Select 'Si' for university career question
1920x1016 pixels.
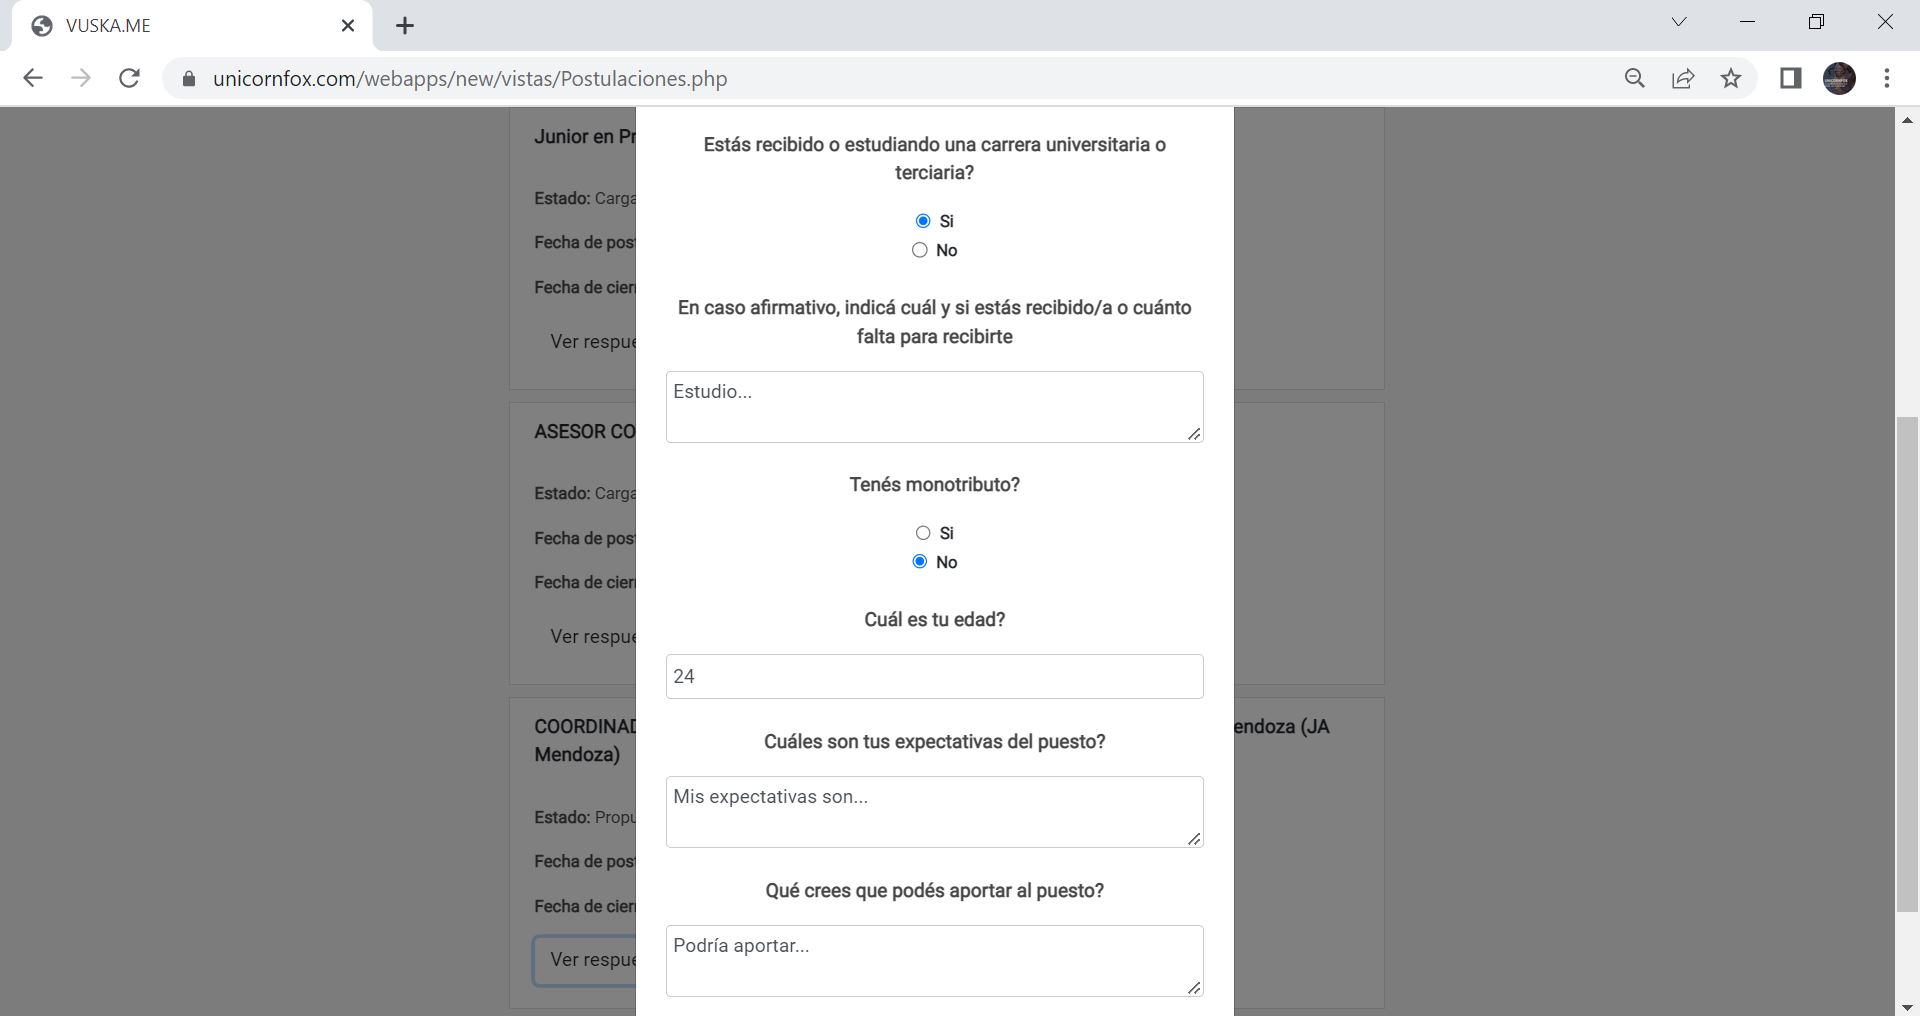point(923,221)
